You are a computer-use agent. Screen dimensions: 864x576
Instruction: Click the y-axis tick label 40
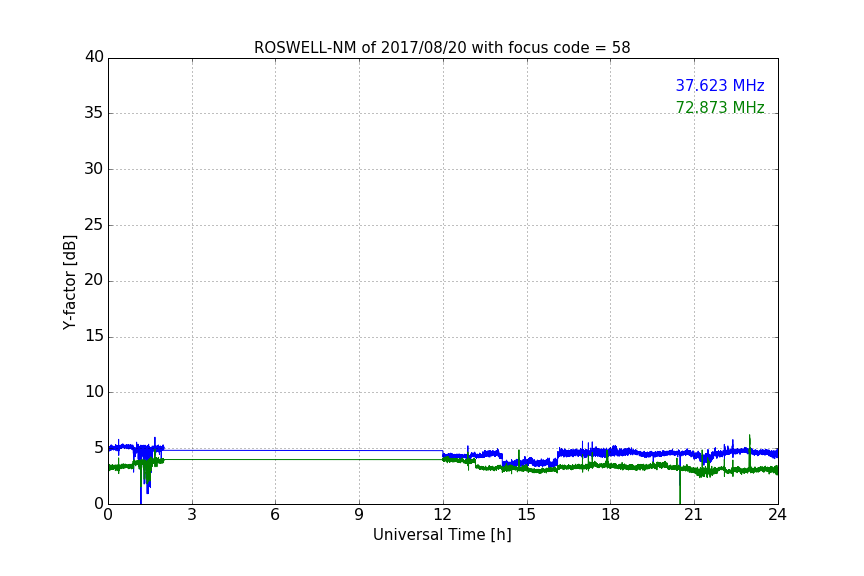[94, 57]
